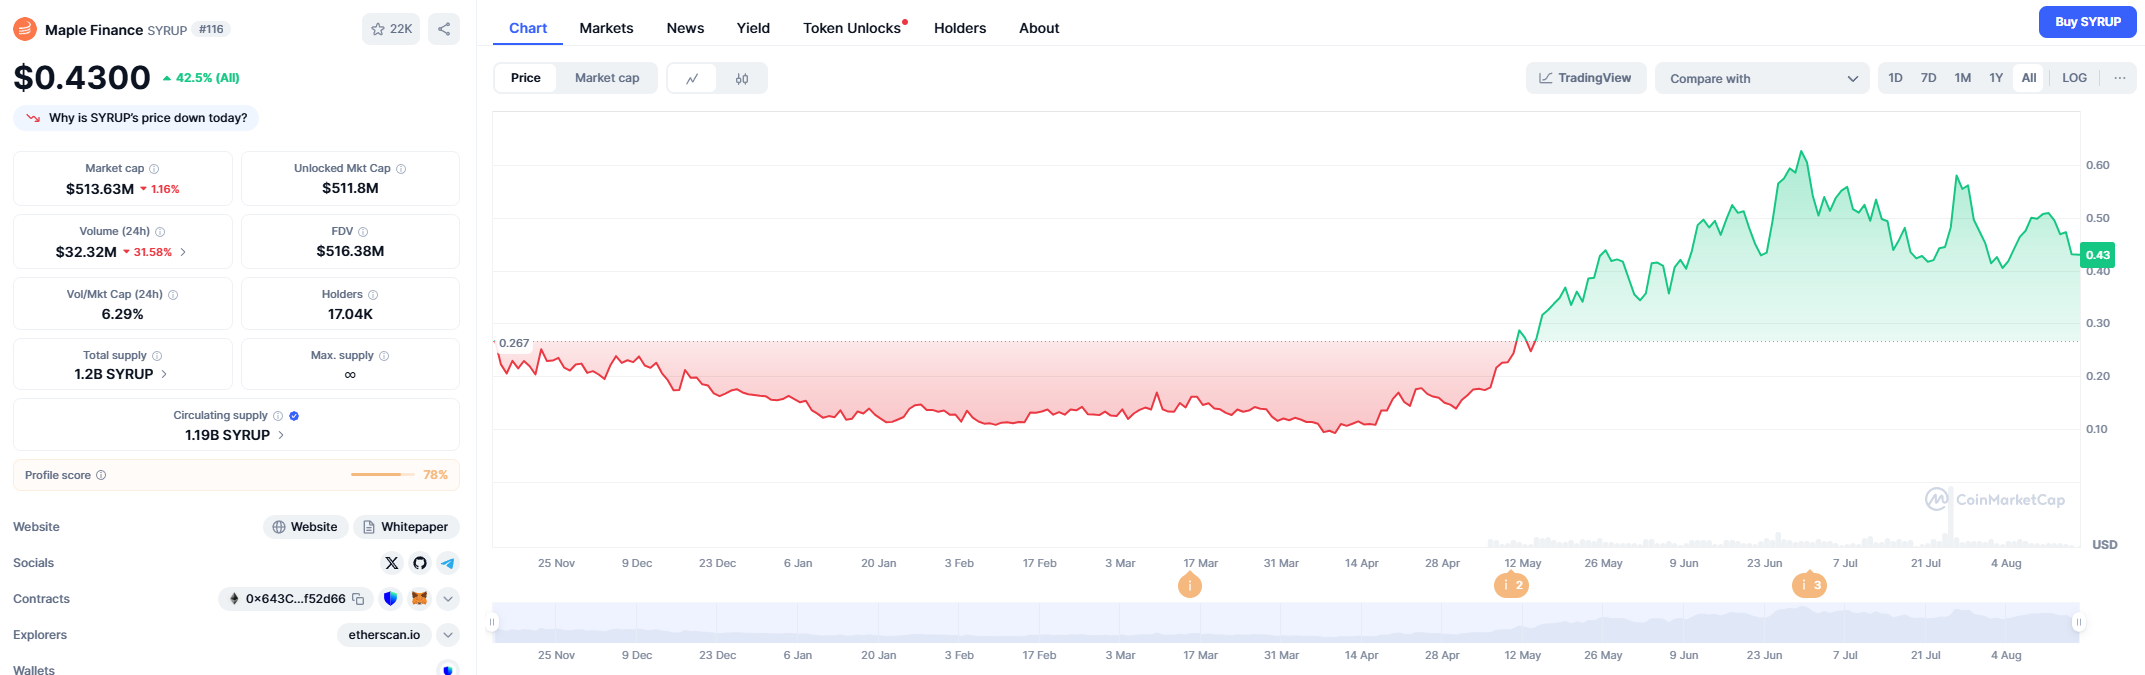Open the Max. supply info icon
Image resolution: width=2145 pixels, height=675 pixels.
pyautogui.click(x=384, y=356)
